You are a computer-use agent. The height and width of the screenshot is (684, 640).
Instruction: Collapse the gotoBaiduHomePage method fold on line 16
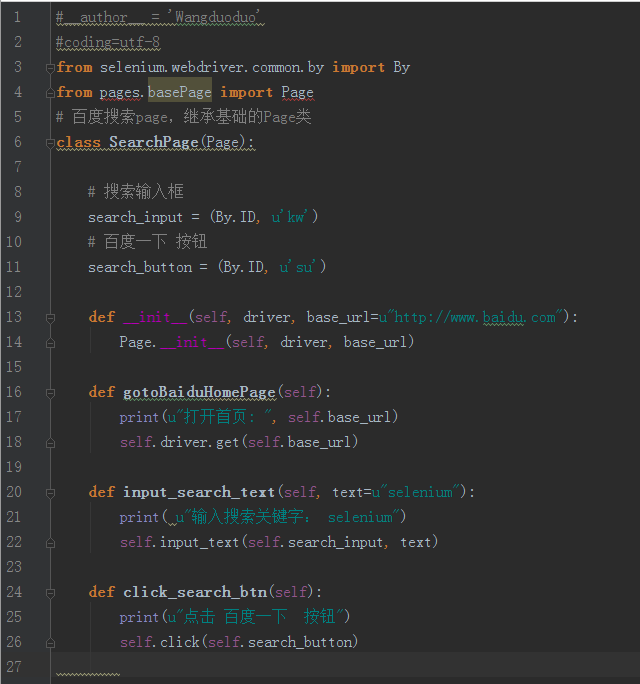point(50,393)
